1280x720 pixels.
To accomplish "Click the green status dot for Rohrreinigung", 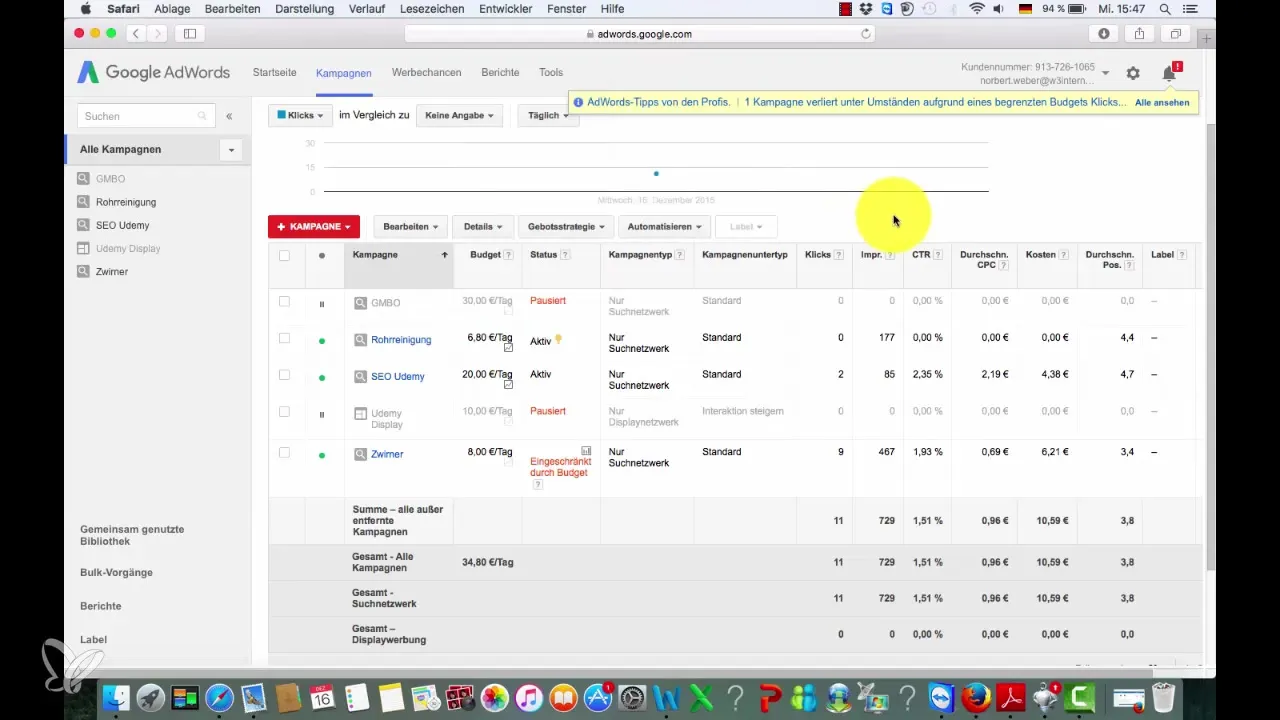I will click(x=321, y=341).
